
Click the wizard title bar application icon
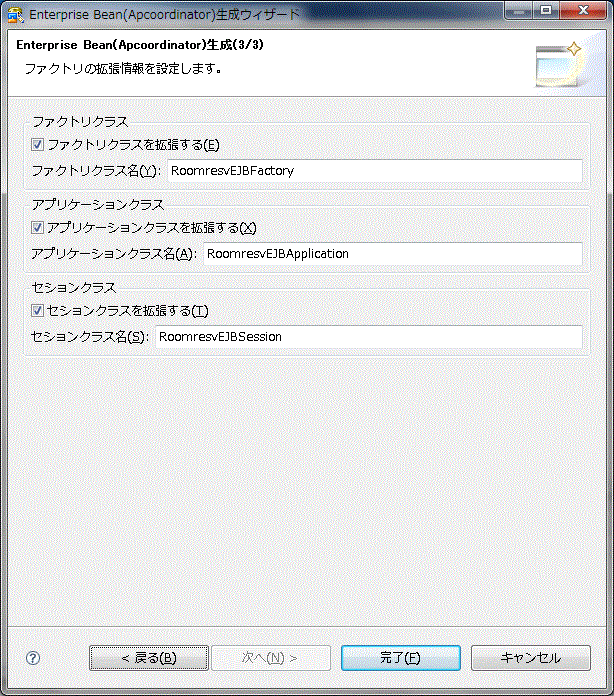[16, 15]
